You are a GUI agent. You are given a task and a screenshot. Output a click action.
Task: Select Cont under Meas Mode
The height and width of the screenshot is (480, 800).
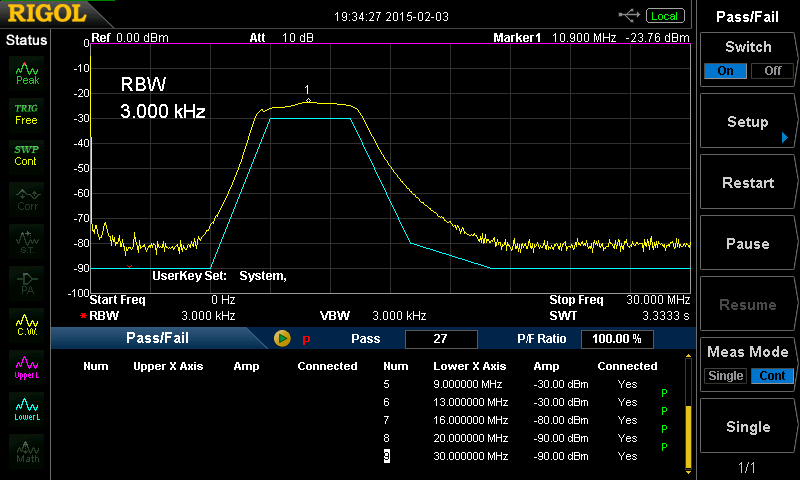772,376
